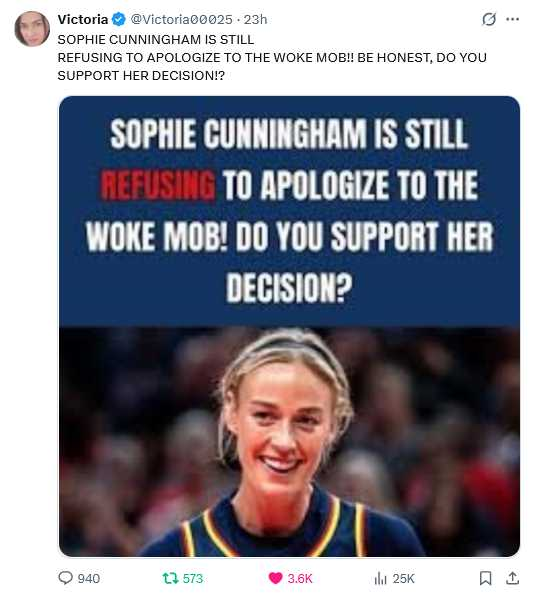Open the three-dot more options menu
The width and height of the screenshot is (535, 598).
tap(512, 19)
